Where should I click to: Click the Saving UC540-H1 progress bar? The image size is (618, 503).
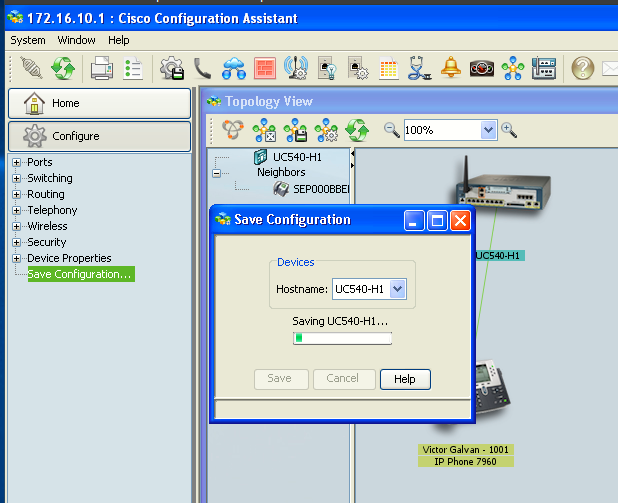[x=342, y=338]
